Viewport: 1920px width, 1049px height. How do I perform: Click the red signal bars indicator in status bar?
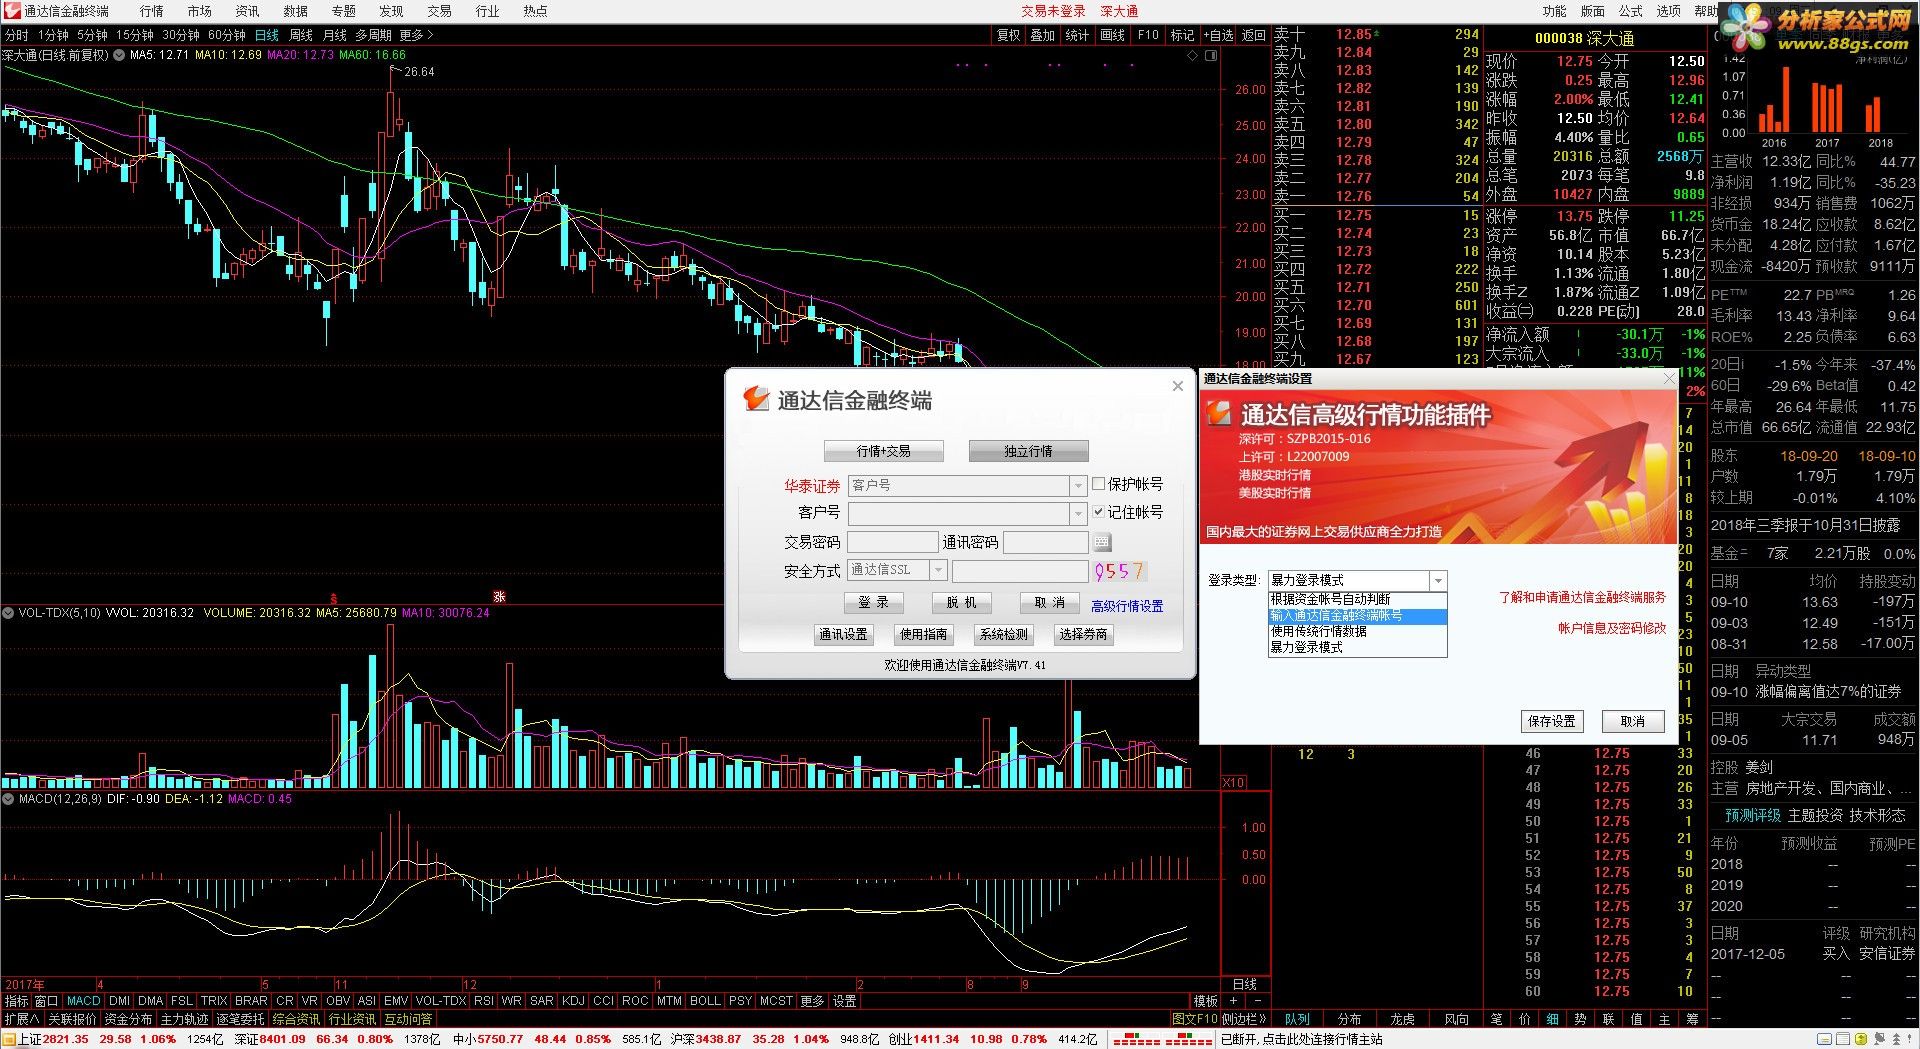point(1163,1040)
